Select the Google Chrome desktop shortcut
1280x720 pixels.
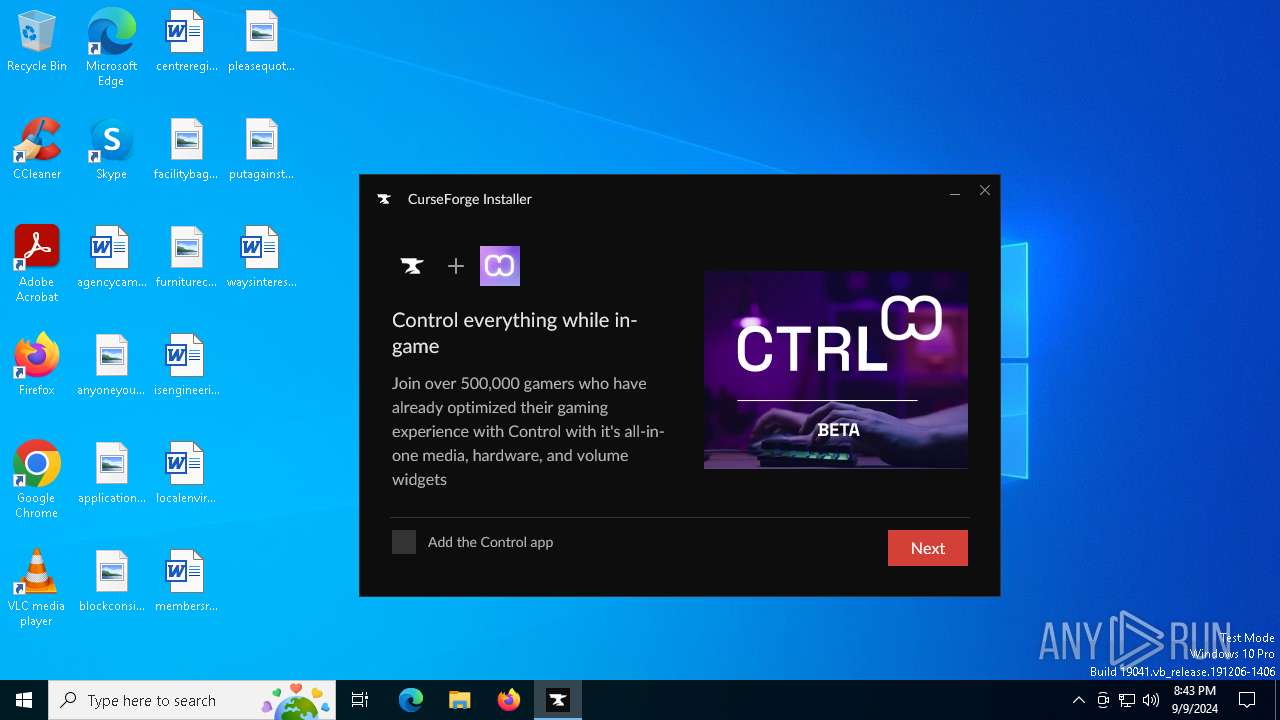(x=37, y=480)
